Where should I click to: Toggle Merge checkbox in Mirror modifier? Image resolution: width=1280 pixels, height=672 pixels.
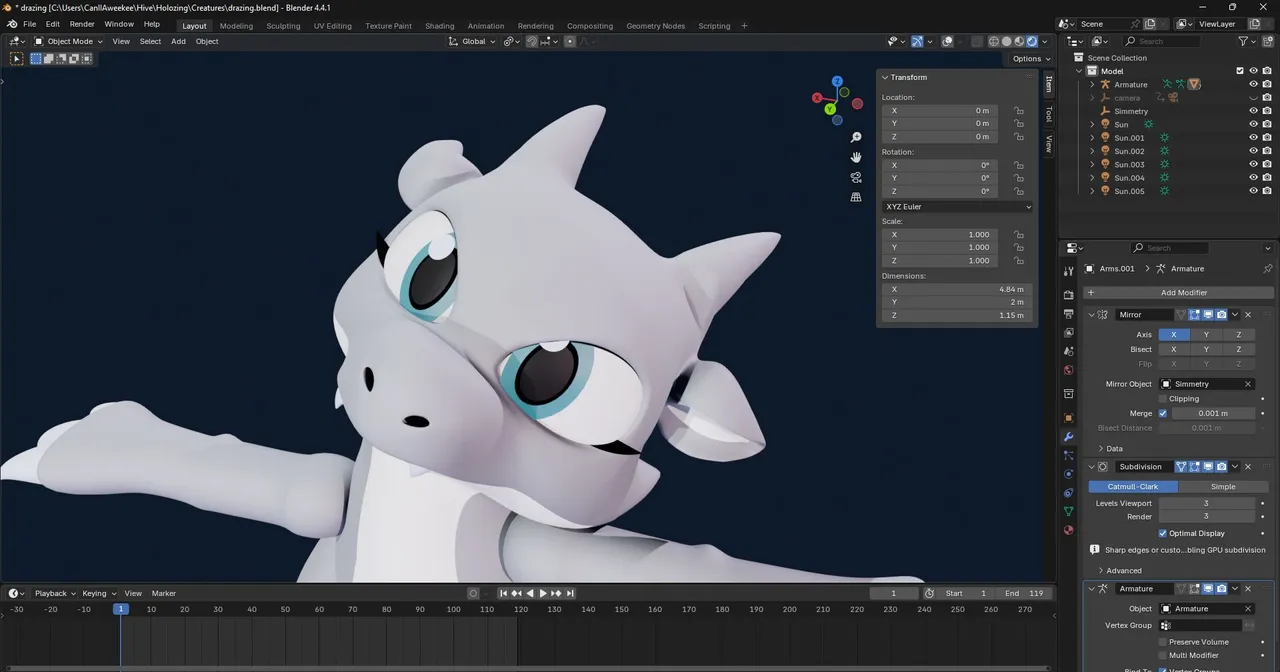coord(1162,413)
